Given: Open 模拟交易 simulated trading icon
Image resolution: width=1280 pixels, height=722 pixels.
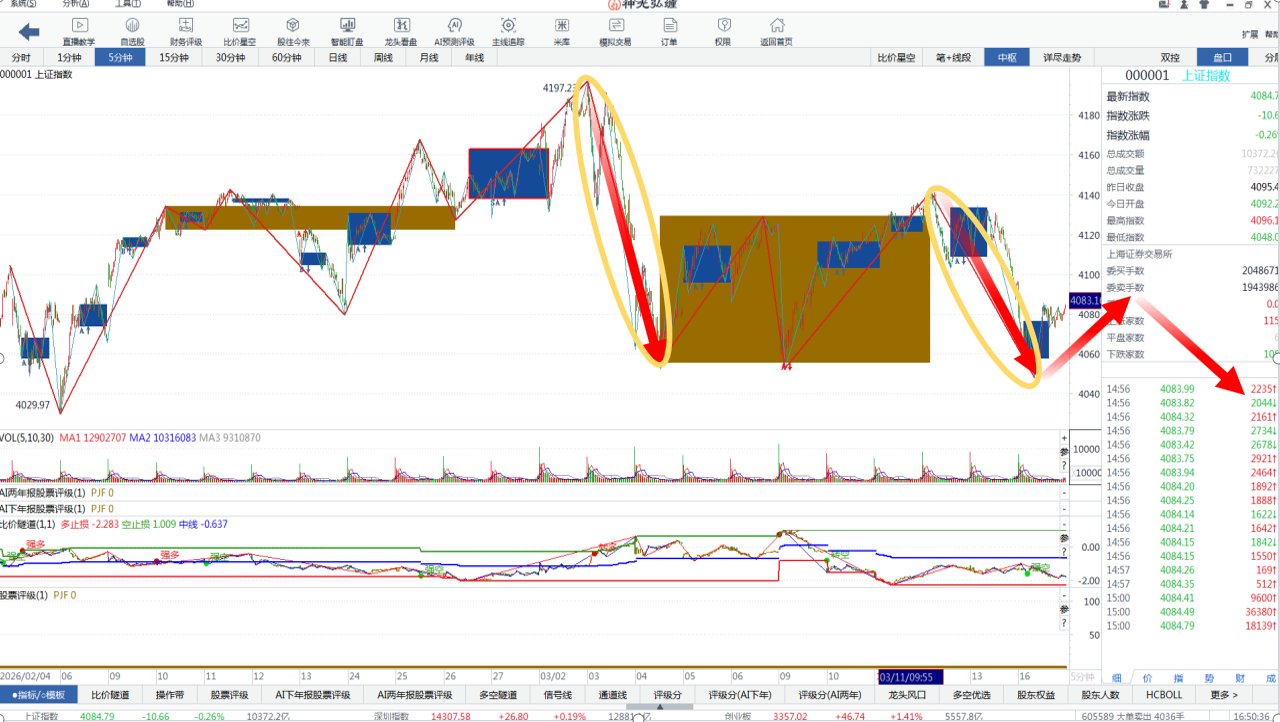Looking at the screenshot, I should (615, 31).
